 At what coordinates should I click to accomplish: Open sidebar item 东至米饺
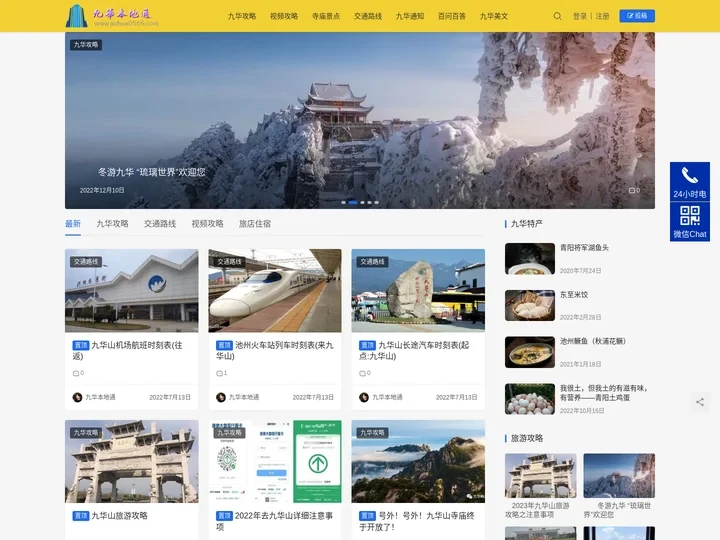(x=574, y=294)
